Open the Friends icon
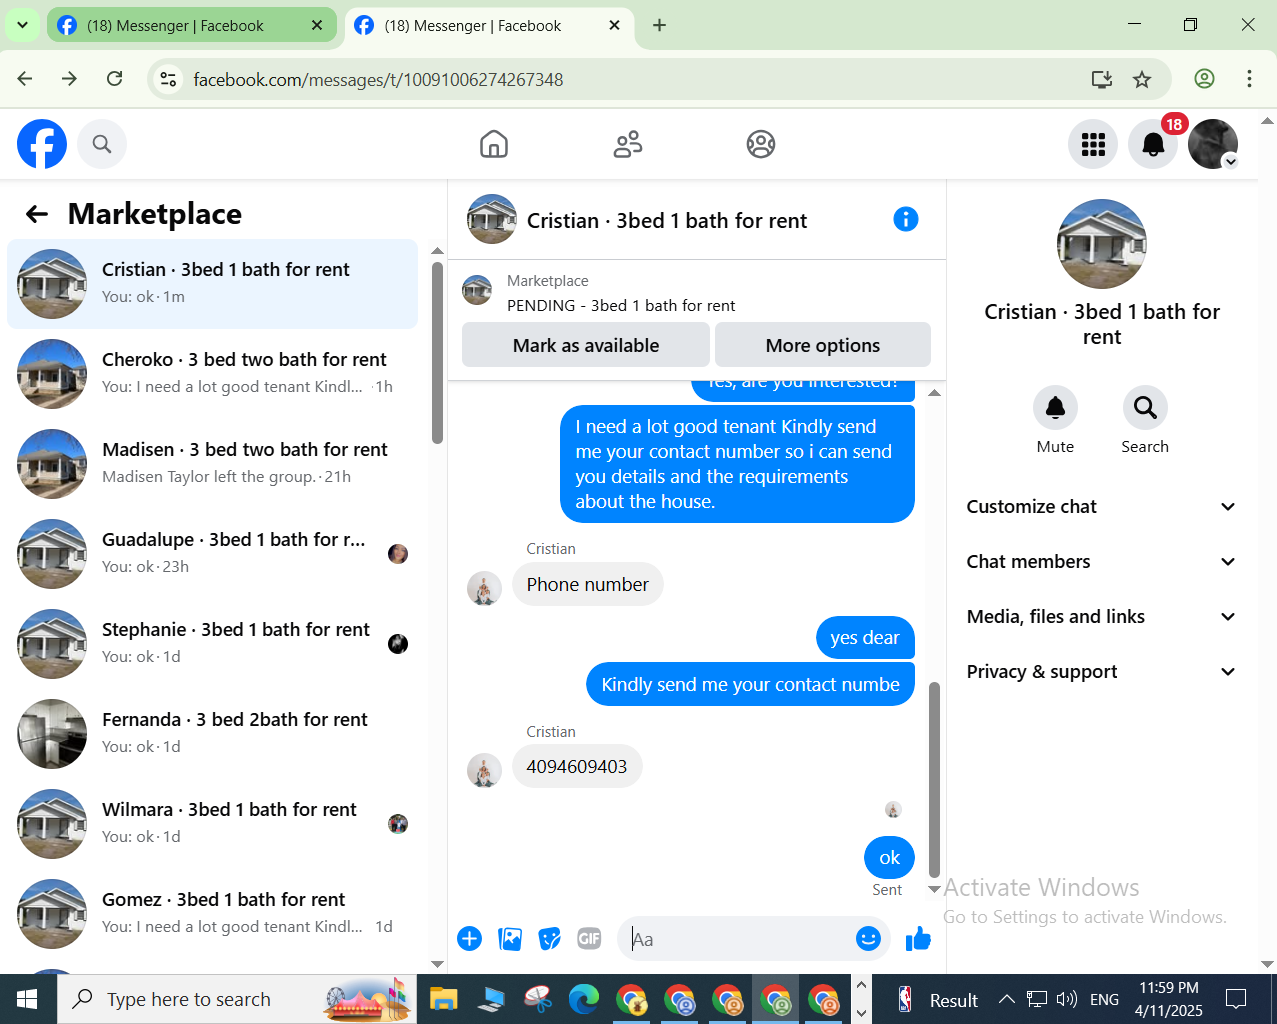Screen dimensions: 1277x1024 628,144
